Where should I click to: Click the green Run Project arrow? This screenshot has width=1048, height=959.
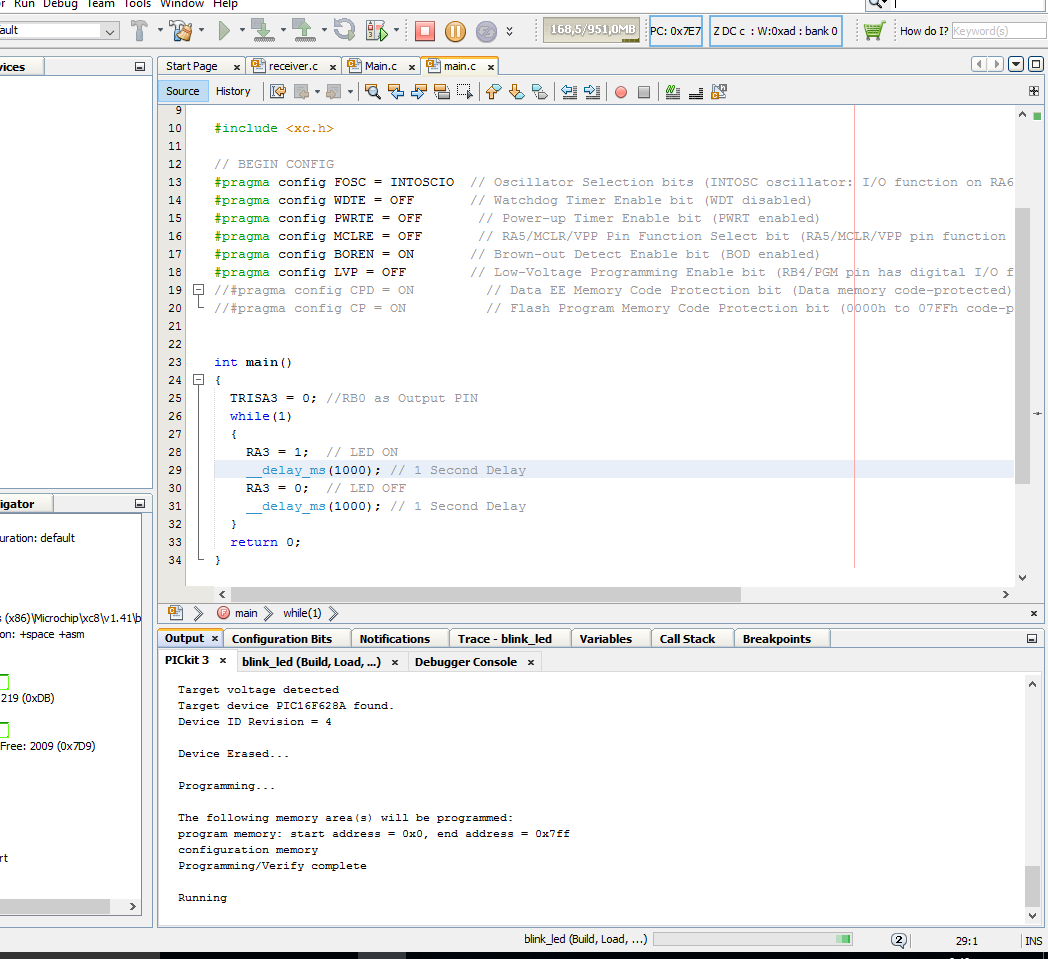click(x=224, y=31)
